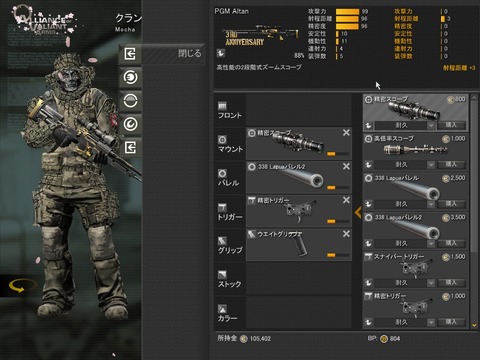The height and width of the screenshot is (360, 480).
Task: Click swap icon in スナイパートリガー row
Action: click(x=369, y=283)
